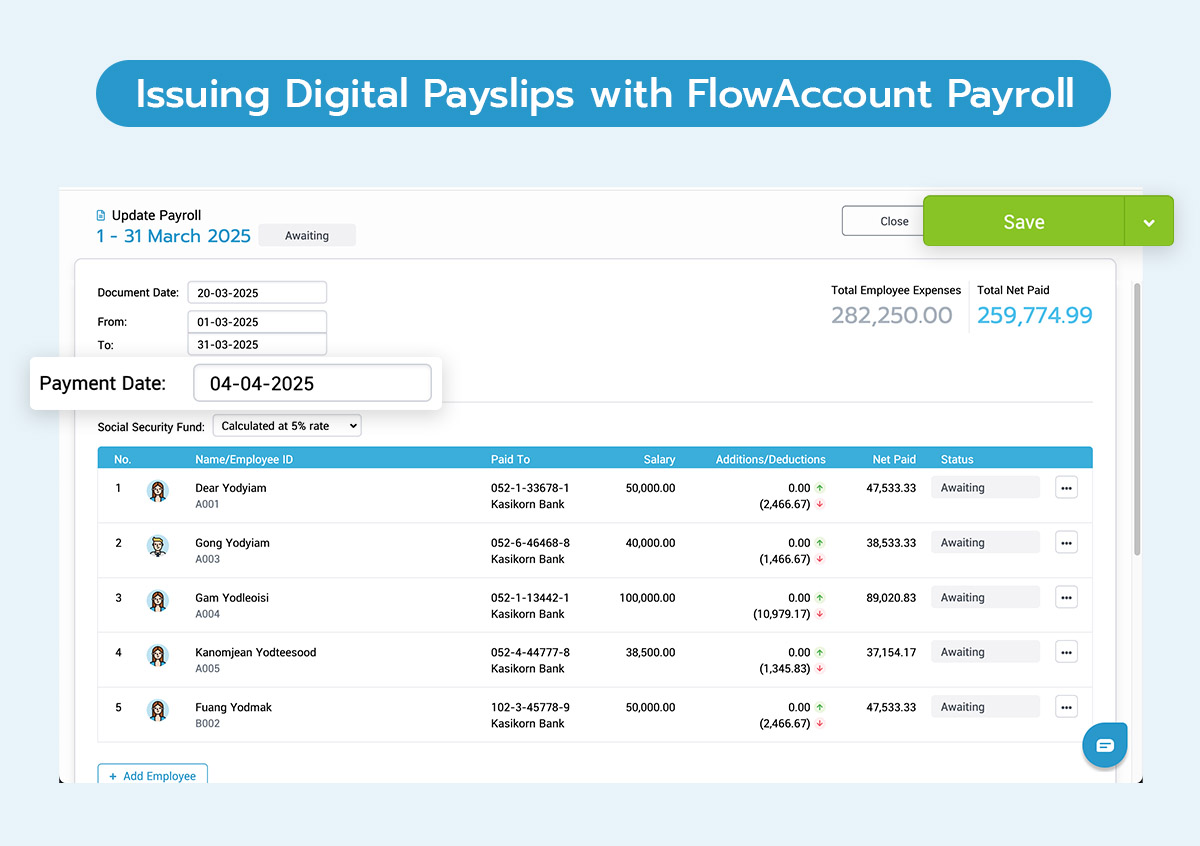Click the Update Payroll document icon

click(100, 215)
